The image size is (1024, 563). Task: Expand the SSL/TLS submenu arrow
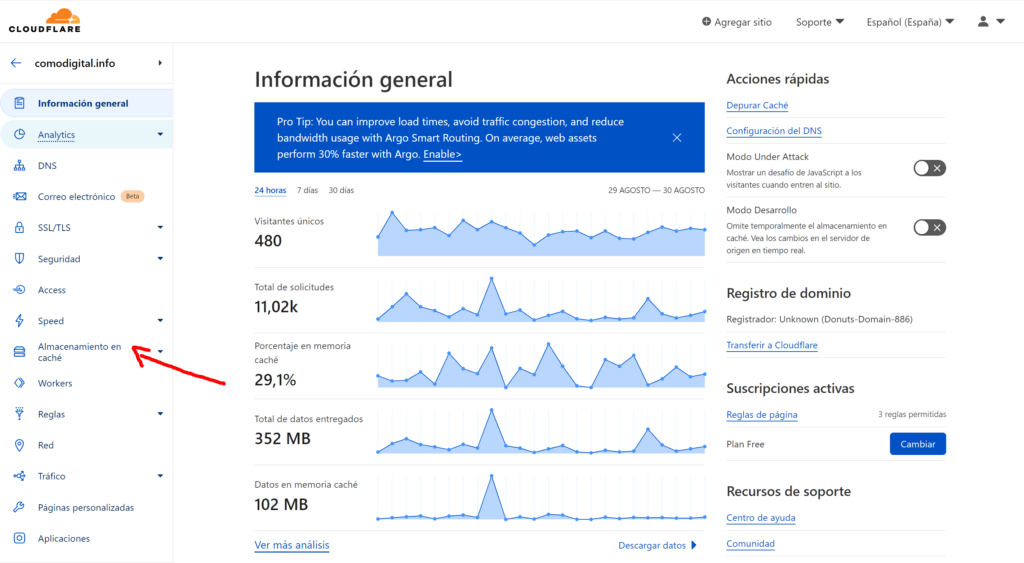(x=160, y=227)
